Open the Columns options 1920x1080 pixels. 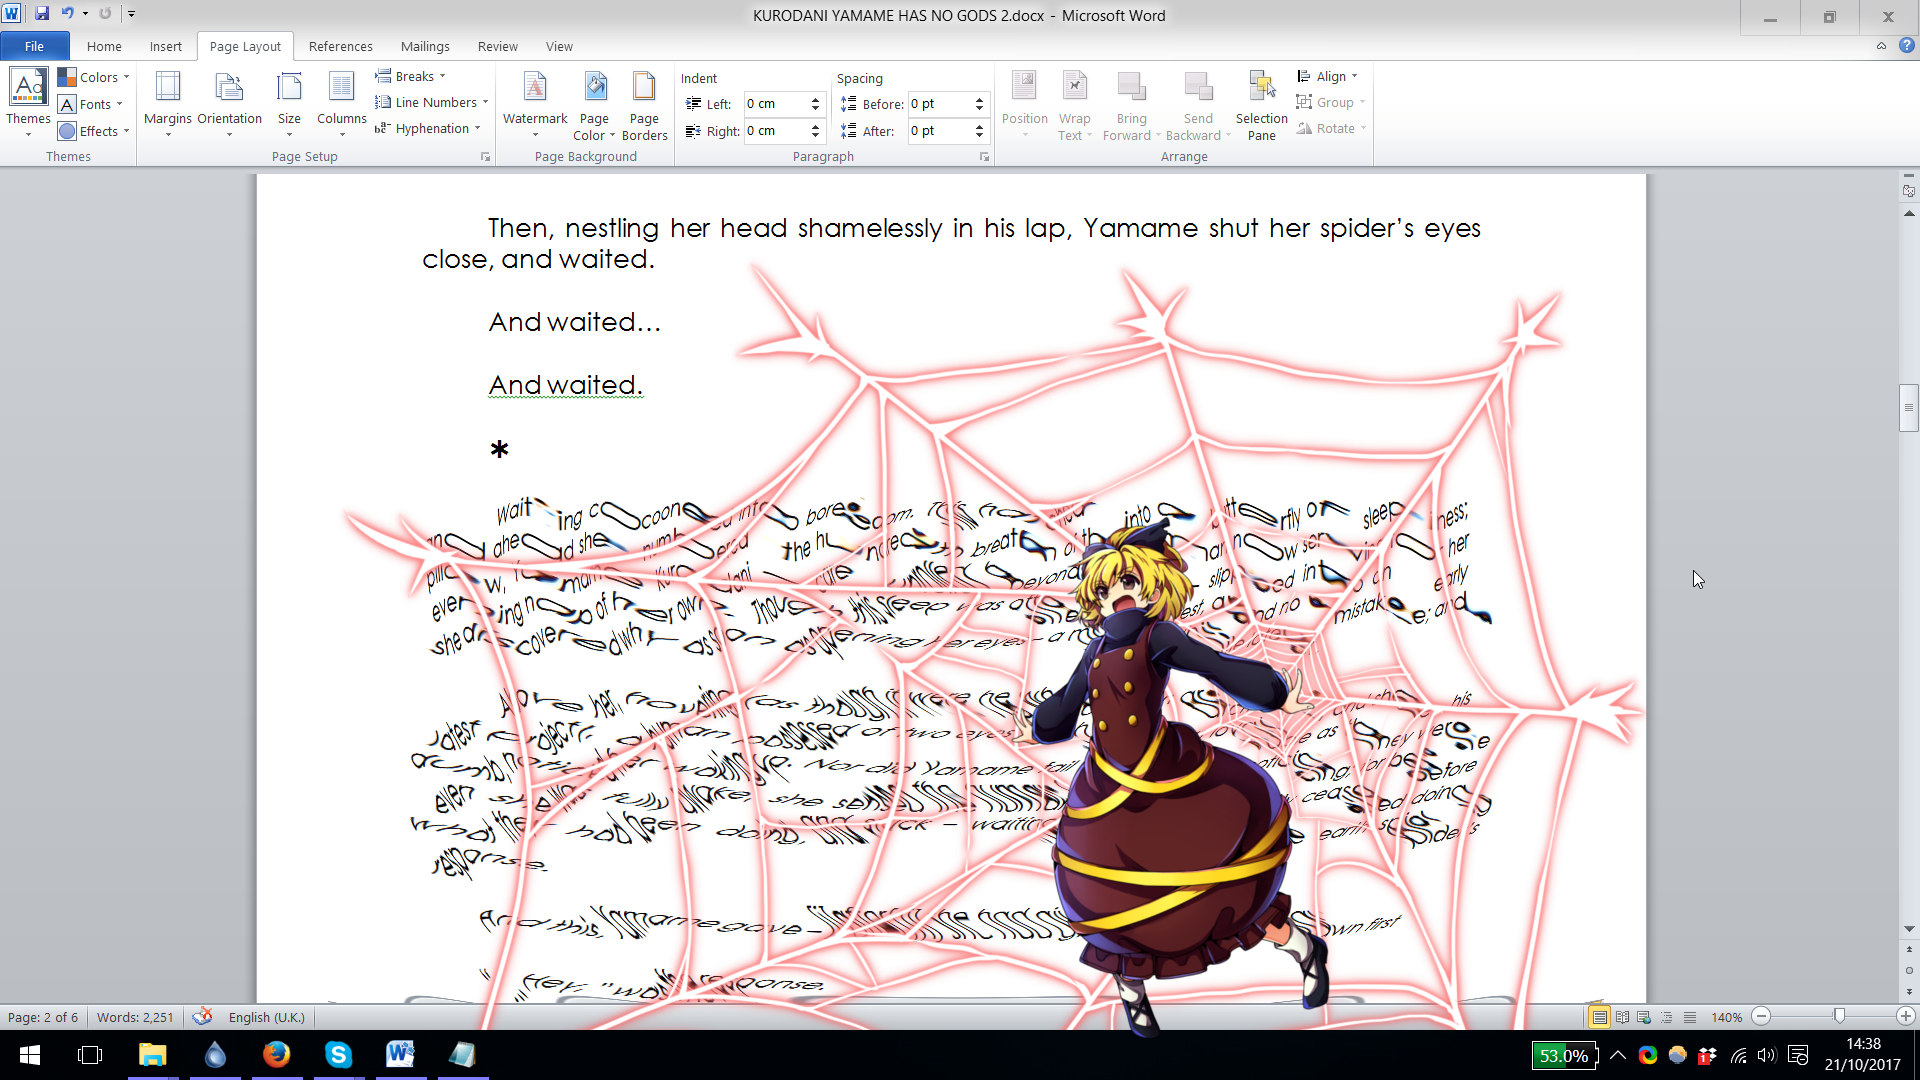[342, 103]
